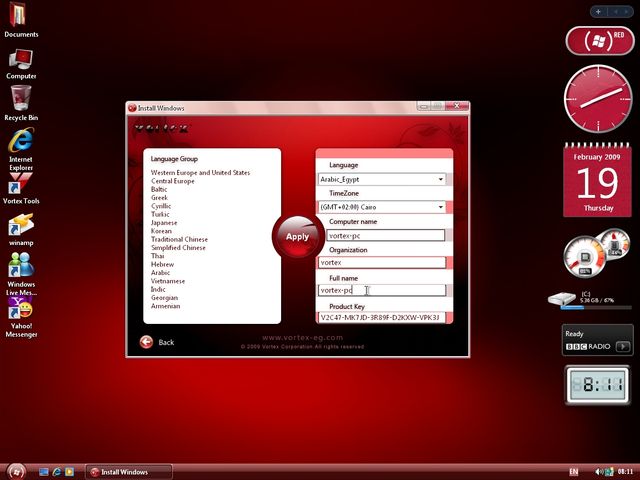This screenshot has width=640, height=480.
Task: Launch Internet Explorer from desktop
Action: 21,149
